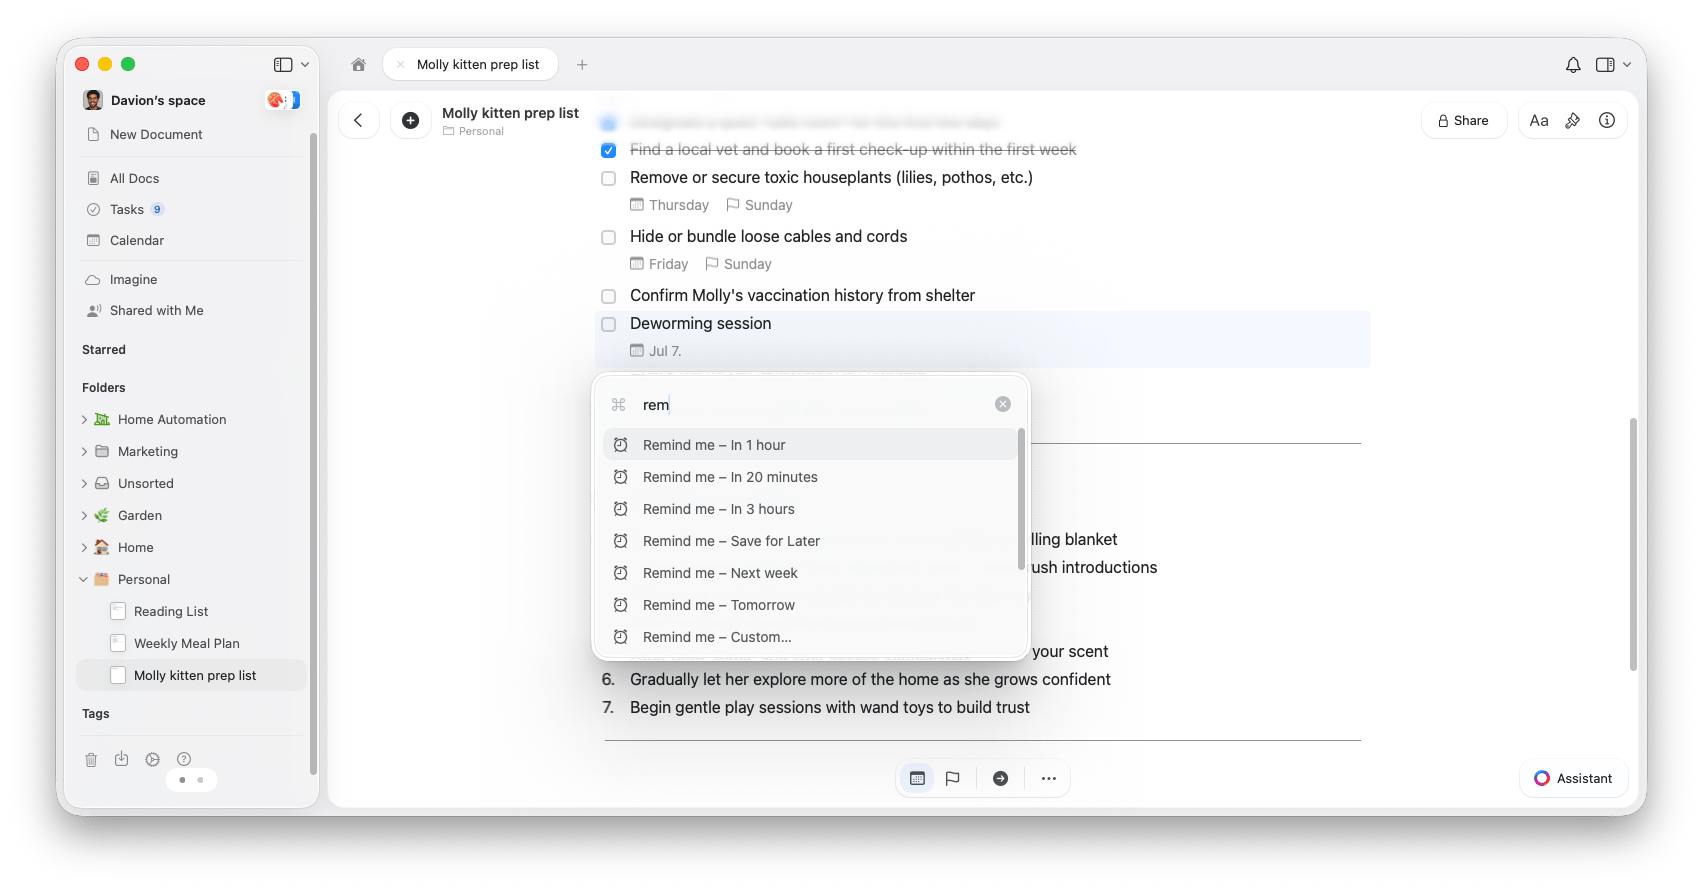Open sidebar layout dropdown chevron
This screenshot has width=1703, height=890.
(305, 65)
